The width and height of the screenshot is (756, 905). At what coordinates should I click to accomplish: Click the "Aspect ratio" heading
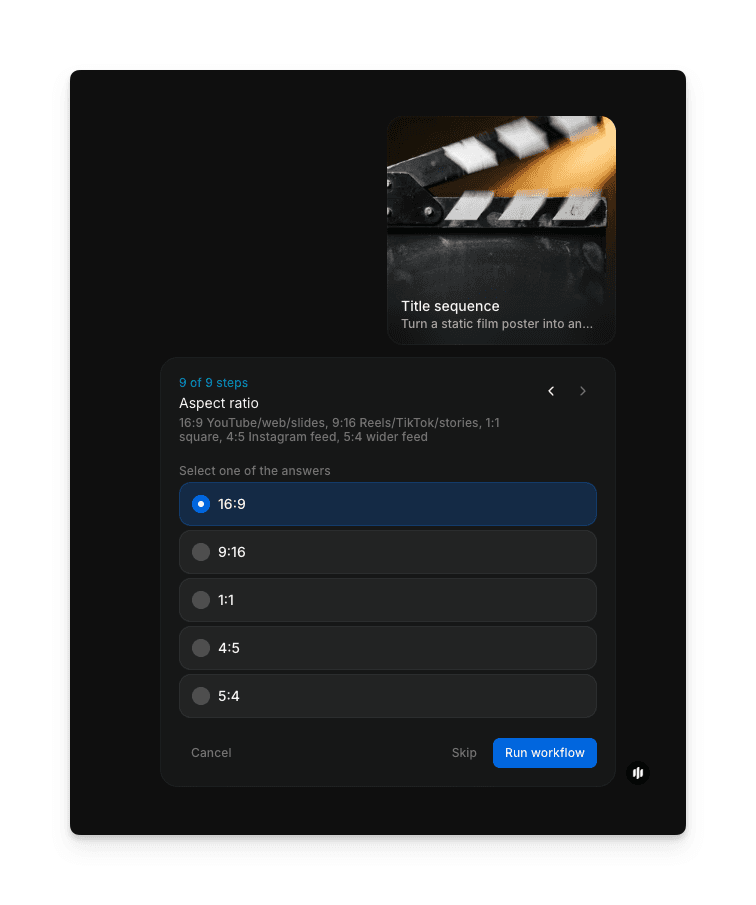219,403
